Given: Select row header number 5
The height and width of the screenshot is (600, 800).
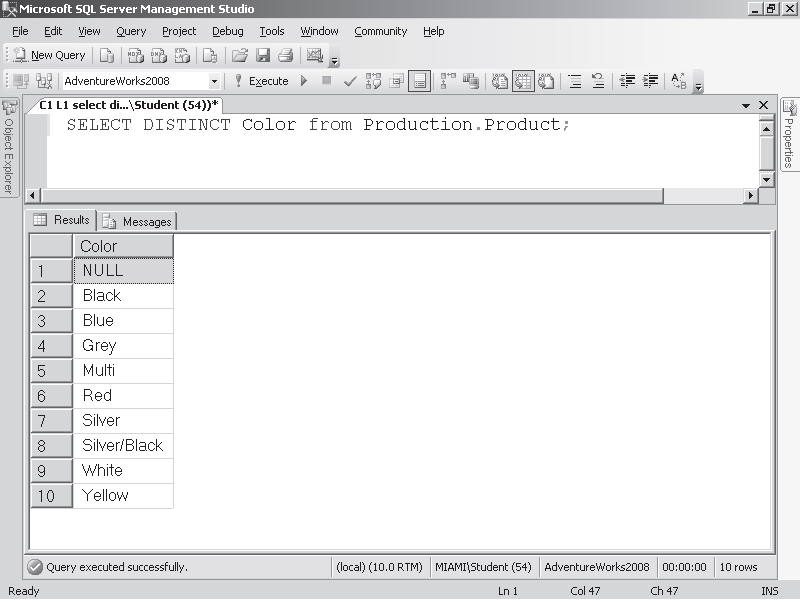Looking at the screenshot, I should pos(52,371).
